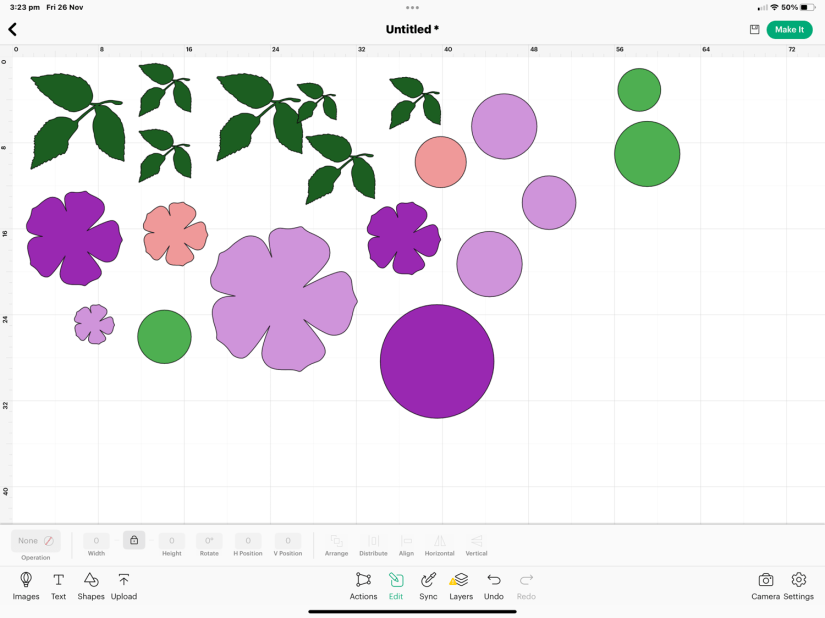Toggle the Edit toolbar tab
Screen dimensions: 825x618
pos(396,585)
